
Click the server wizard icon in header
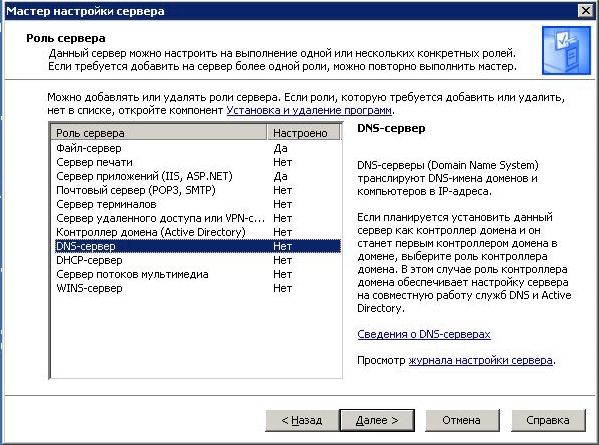(x=566, y=50)
